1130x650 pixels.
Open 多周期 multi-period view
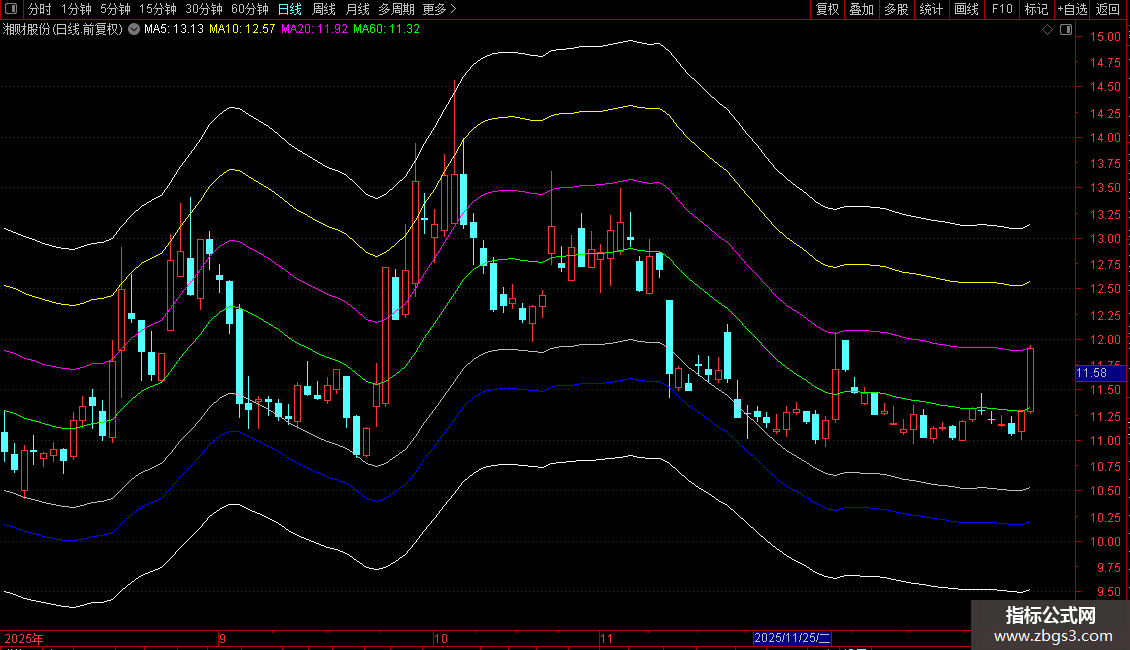pyautogui.click(x=396, y=9)
